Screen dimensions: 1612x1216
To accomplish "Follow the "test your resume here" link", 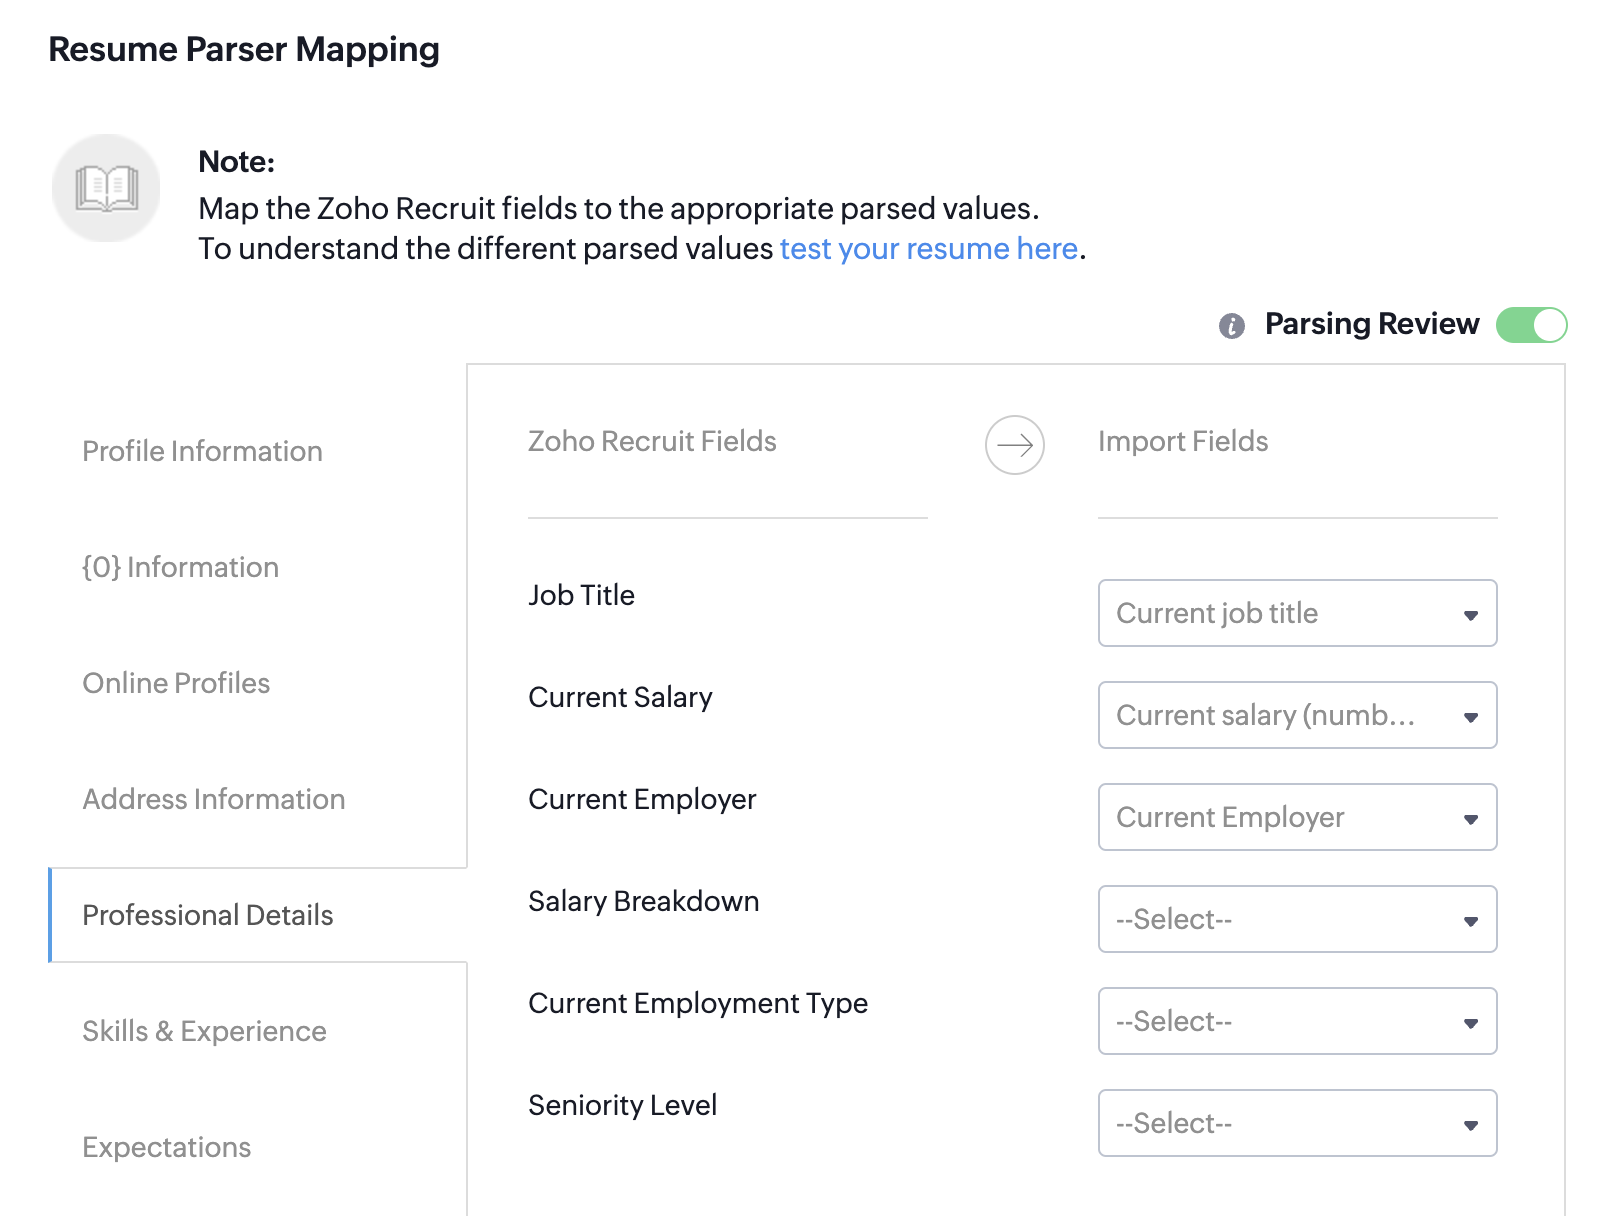I will (x=928, y=248).
